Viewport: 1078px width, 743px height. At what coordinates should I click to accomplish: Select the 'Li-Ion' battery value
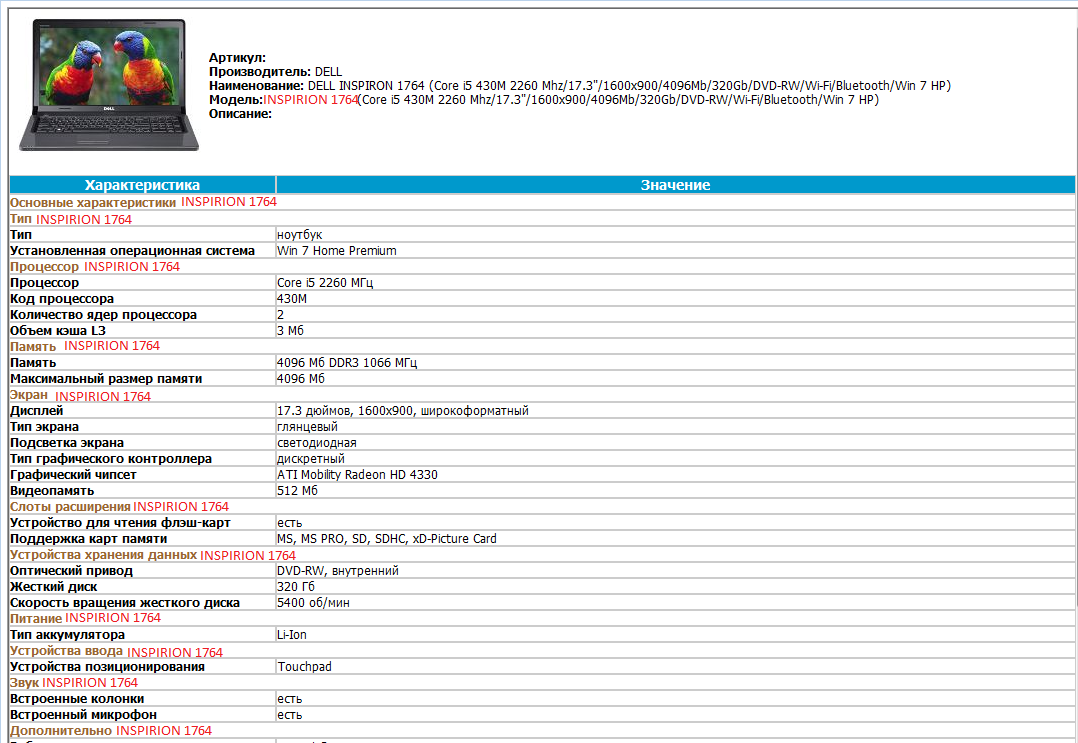(292, 635)
